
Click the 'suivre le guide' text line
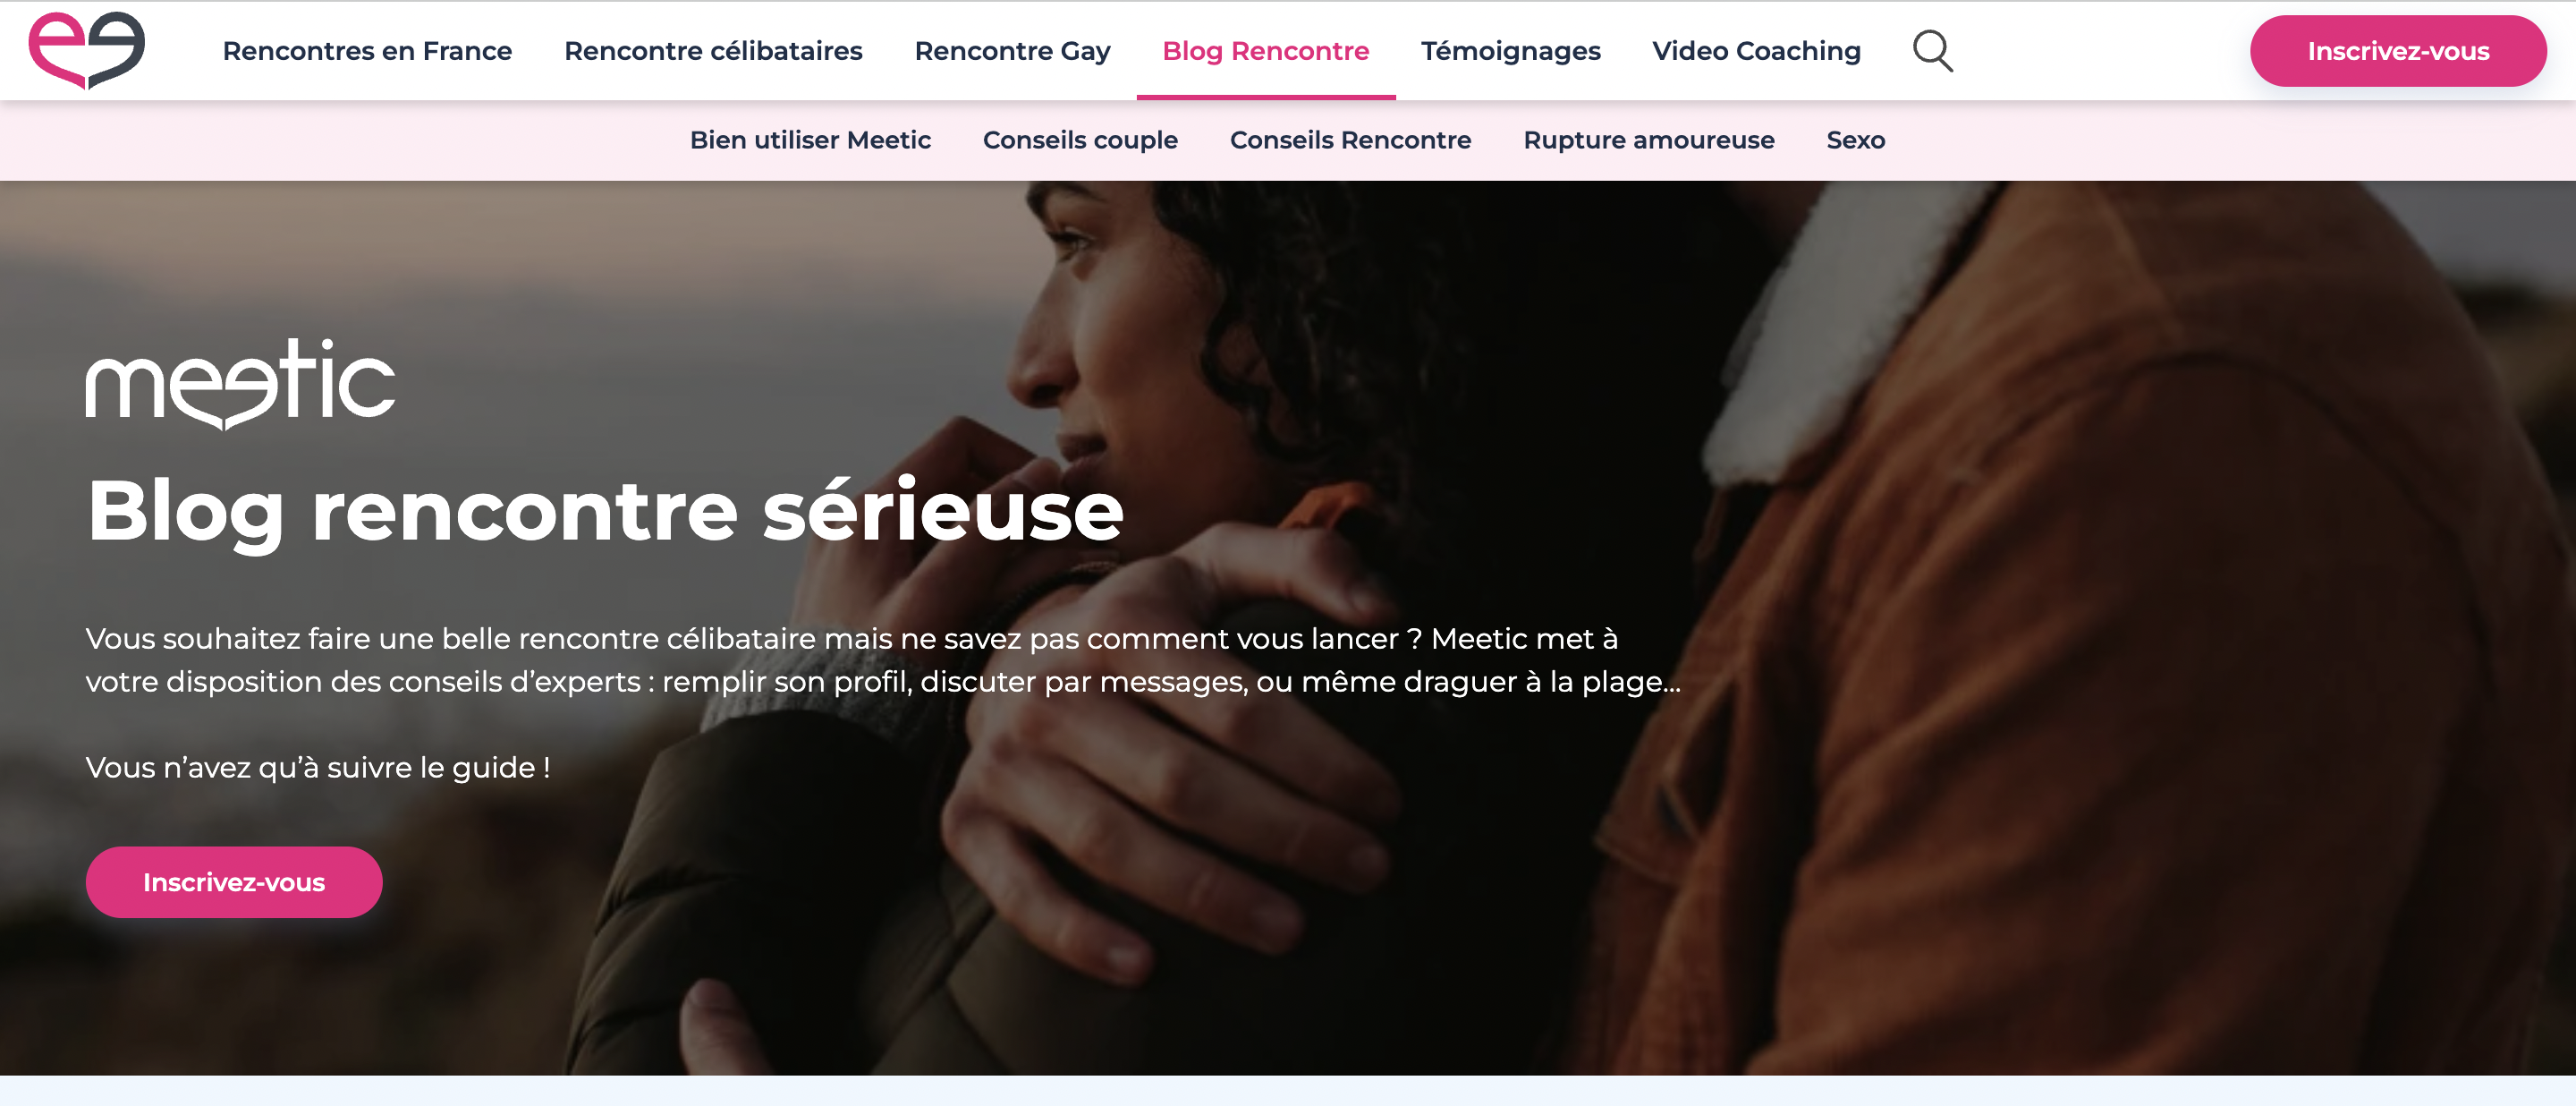(x=318, y=768)
